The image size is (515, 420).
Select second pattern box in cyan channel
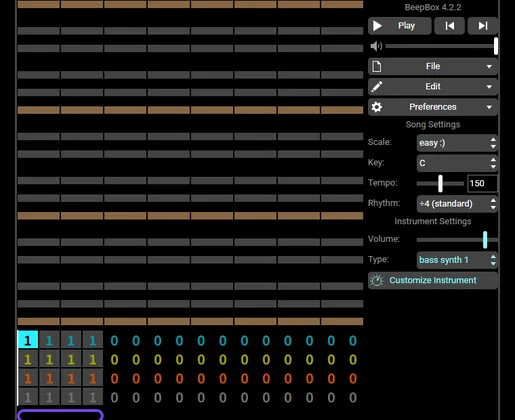(x=49, y=340)
